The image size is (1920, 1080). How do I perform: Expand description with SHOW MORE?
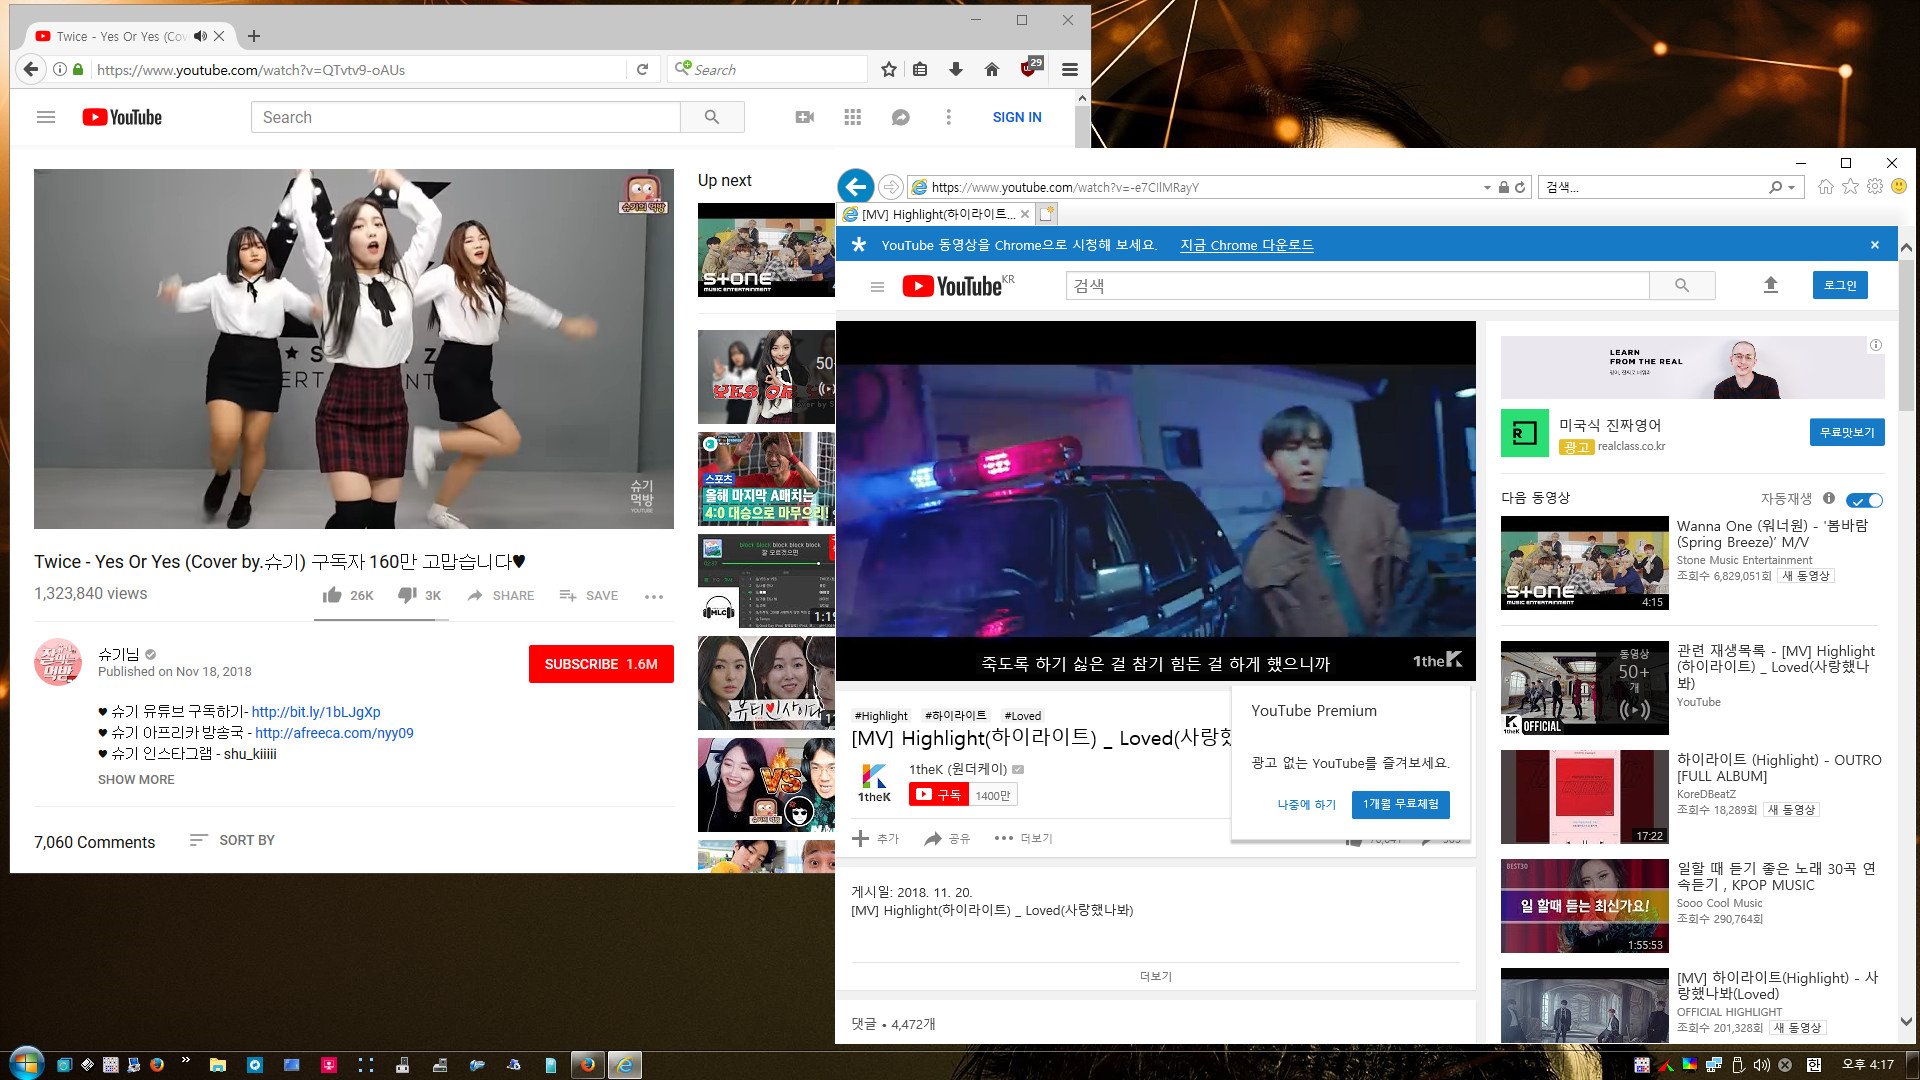coord(136,779)
